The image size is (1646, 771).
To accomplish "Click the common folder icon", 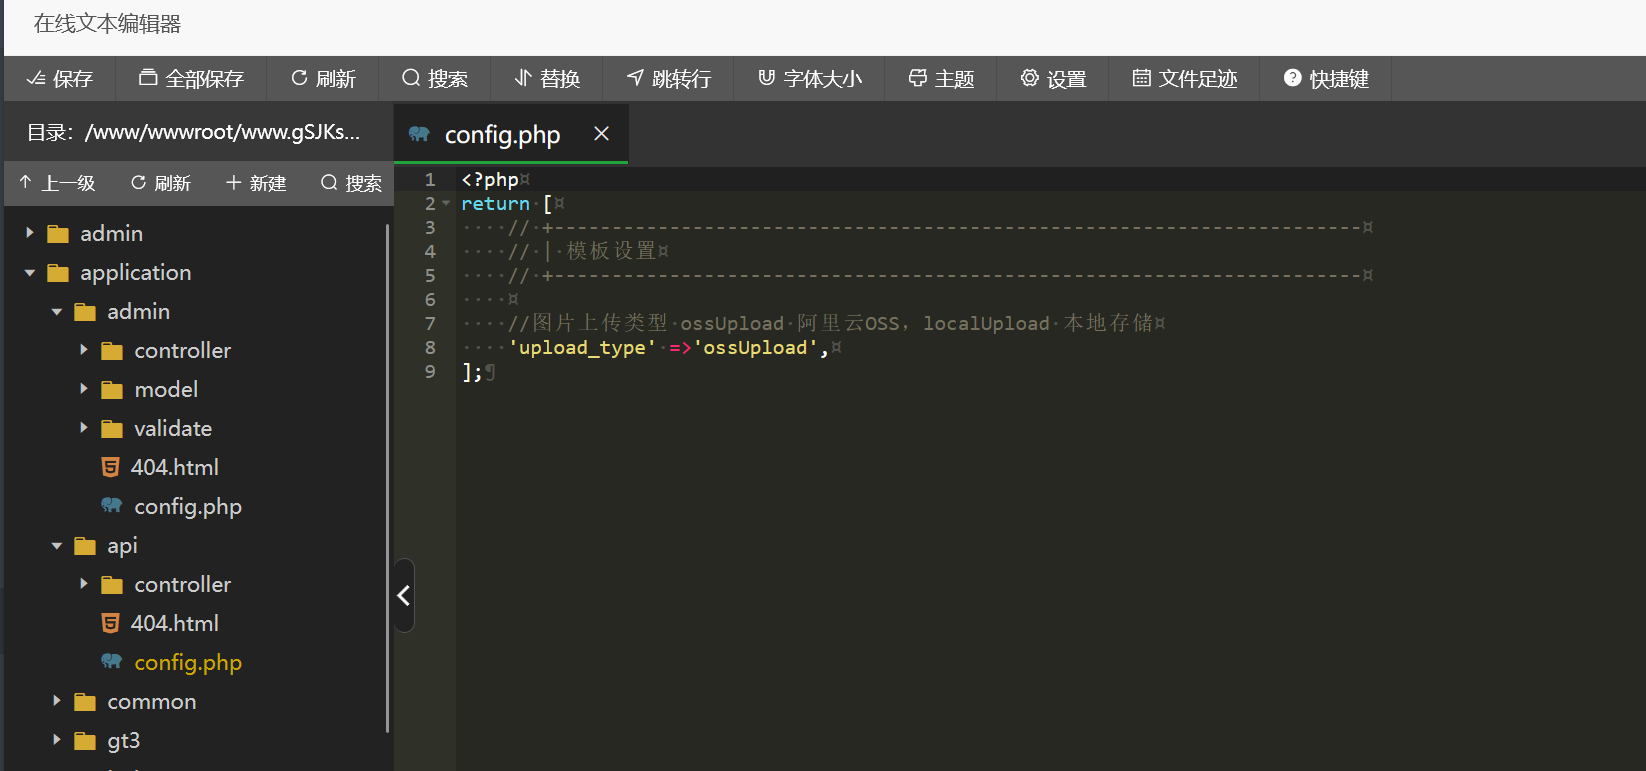I will [x=85, y=702].
